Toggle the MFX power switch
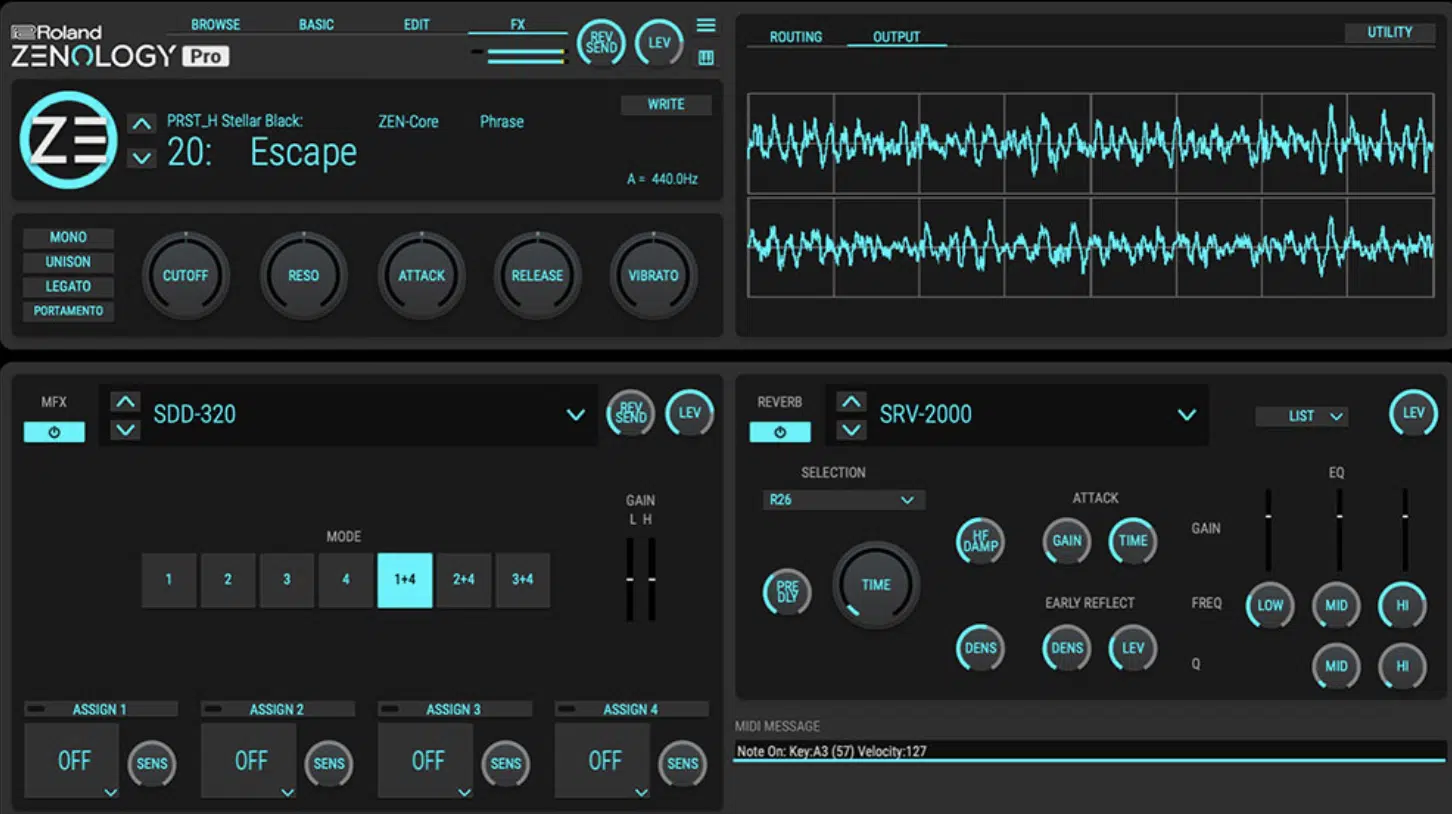Image resolution: width=1452 pixels, height=814 pixels. pyautogui.click(x=54, y=432)
